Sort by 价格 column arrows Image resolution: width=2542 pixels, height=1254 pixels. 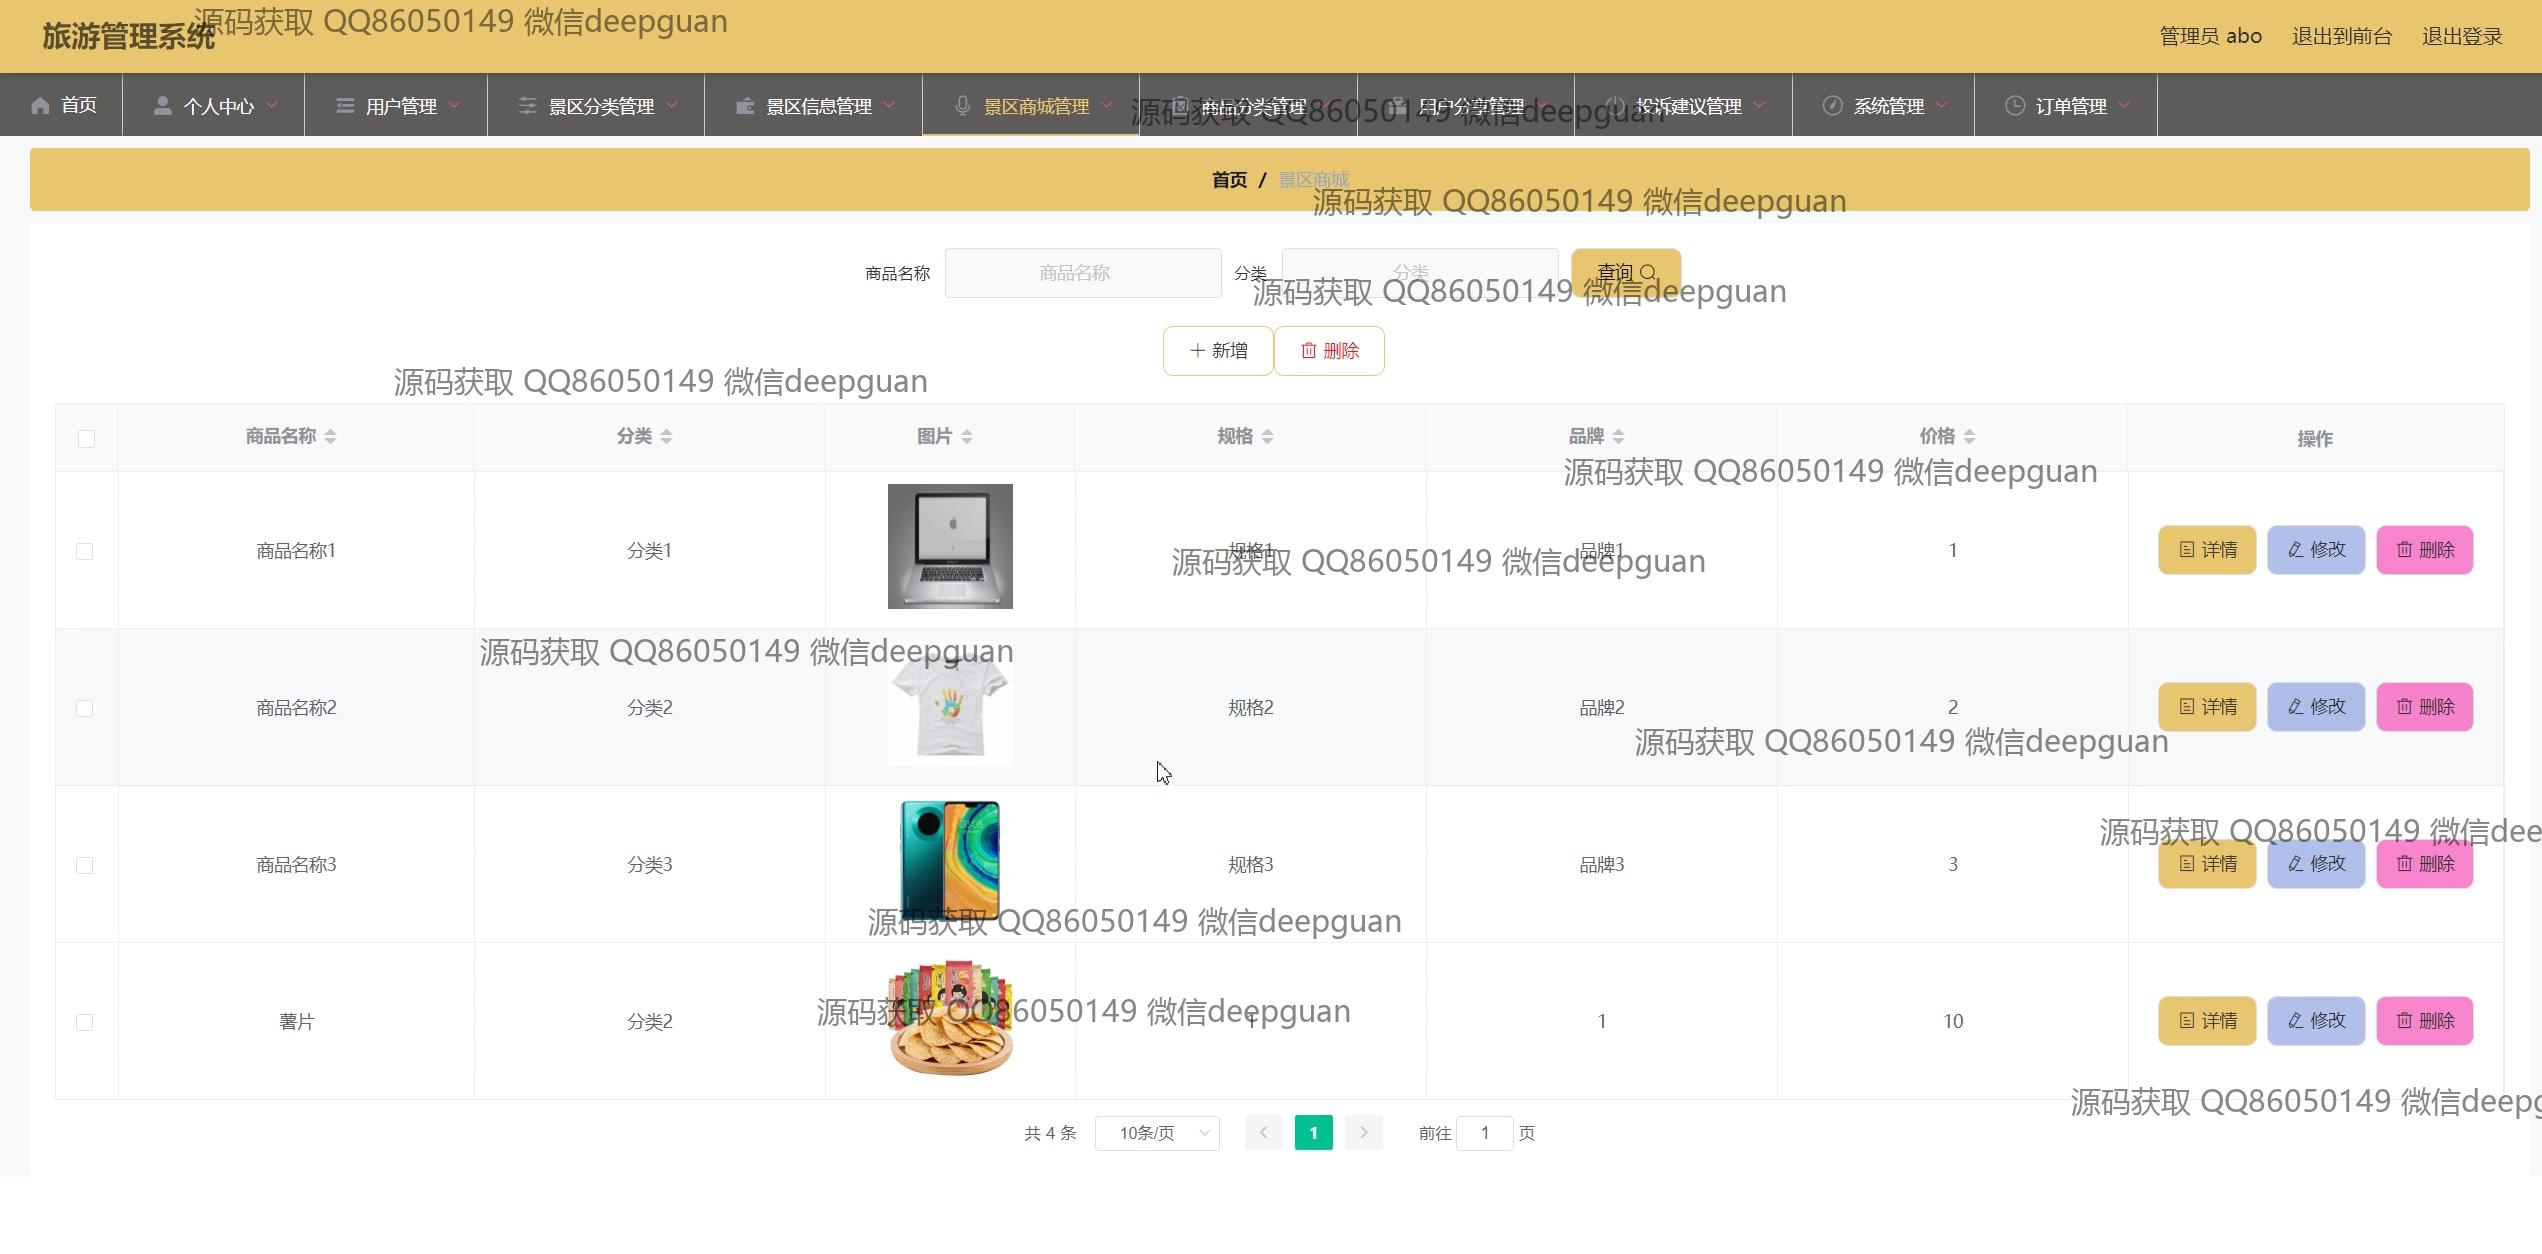[x=1969, y=437]
